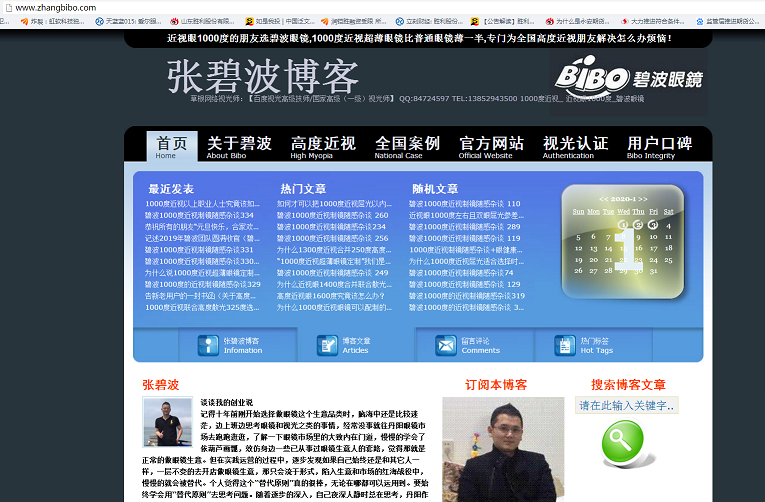Screen dimensions: 765x502
Task: Open random article 碧波1000度近视制镜随感杂谈 110
Action: [464, 204]
